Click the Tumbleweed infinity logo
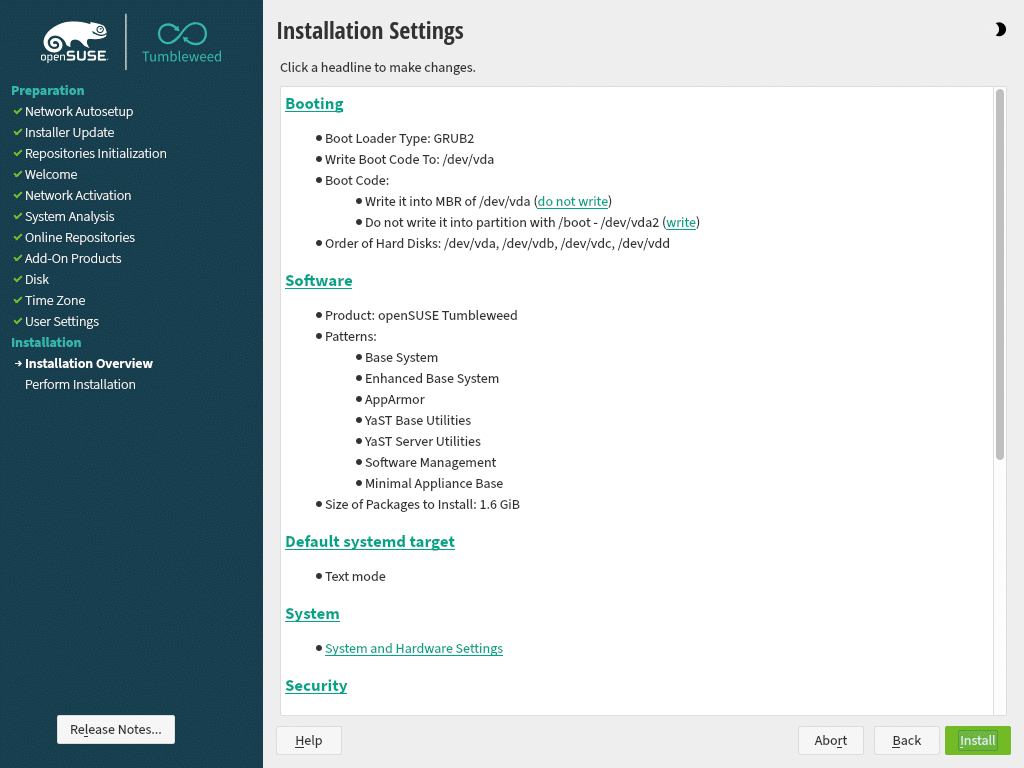1024x768 pixels. tap(182, 34)
